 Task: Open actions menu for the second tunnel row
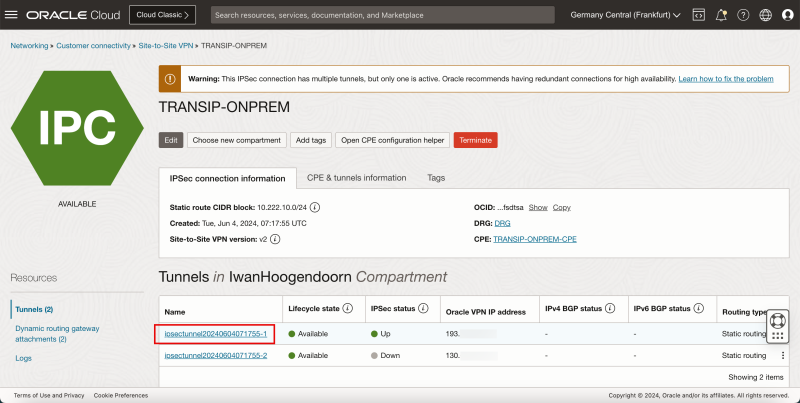(x=783, y=355)
